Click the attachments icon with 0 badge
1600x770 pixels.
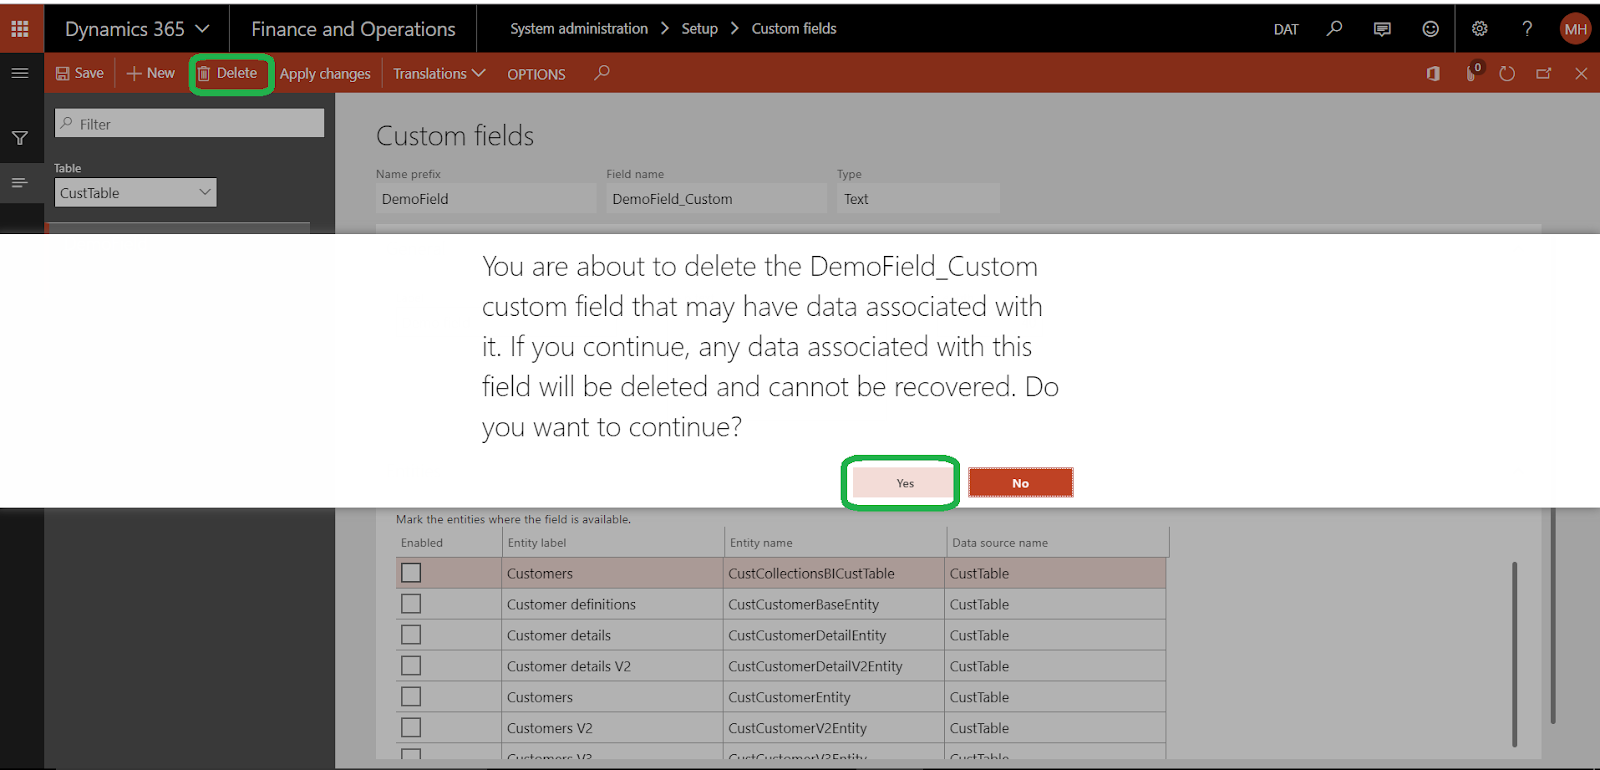[x=1473, y=73]
